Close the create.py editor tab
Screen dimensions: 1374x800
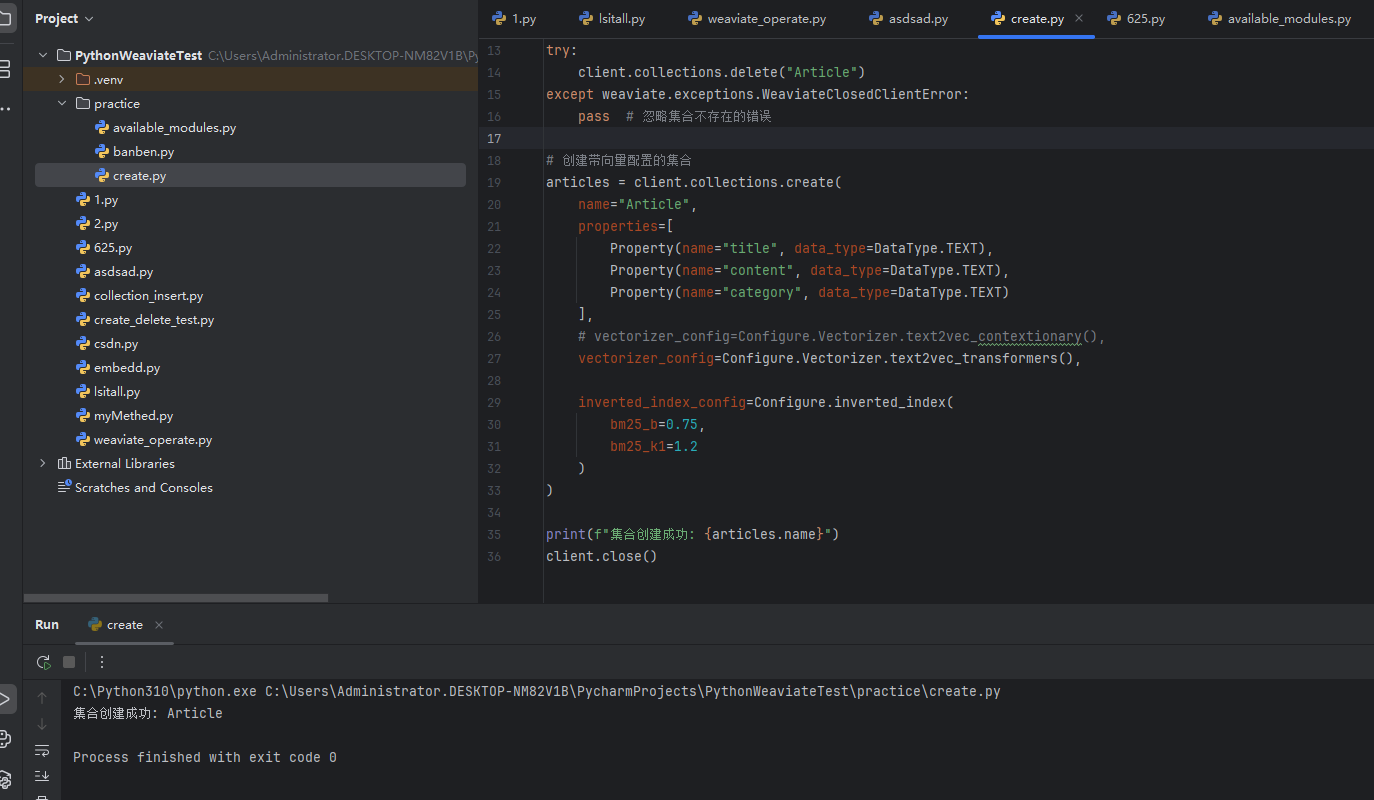click(1079, 19)
